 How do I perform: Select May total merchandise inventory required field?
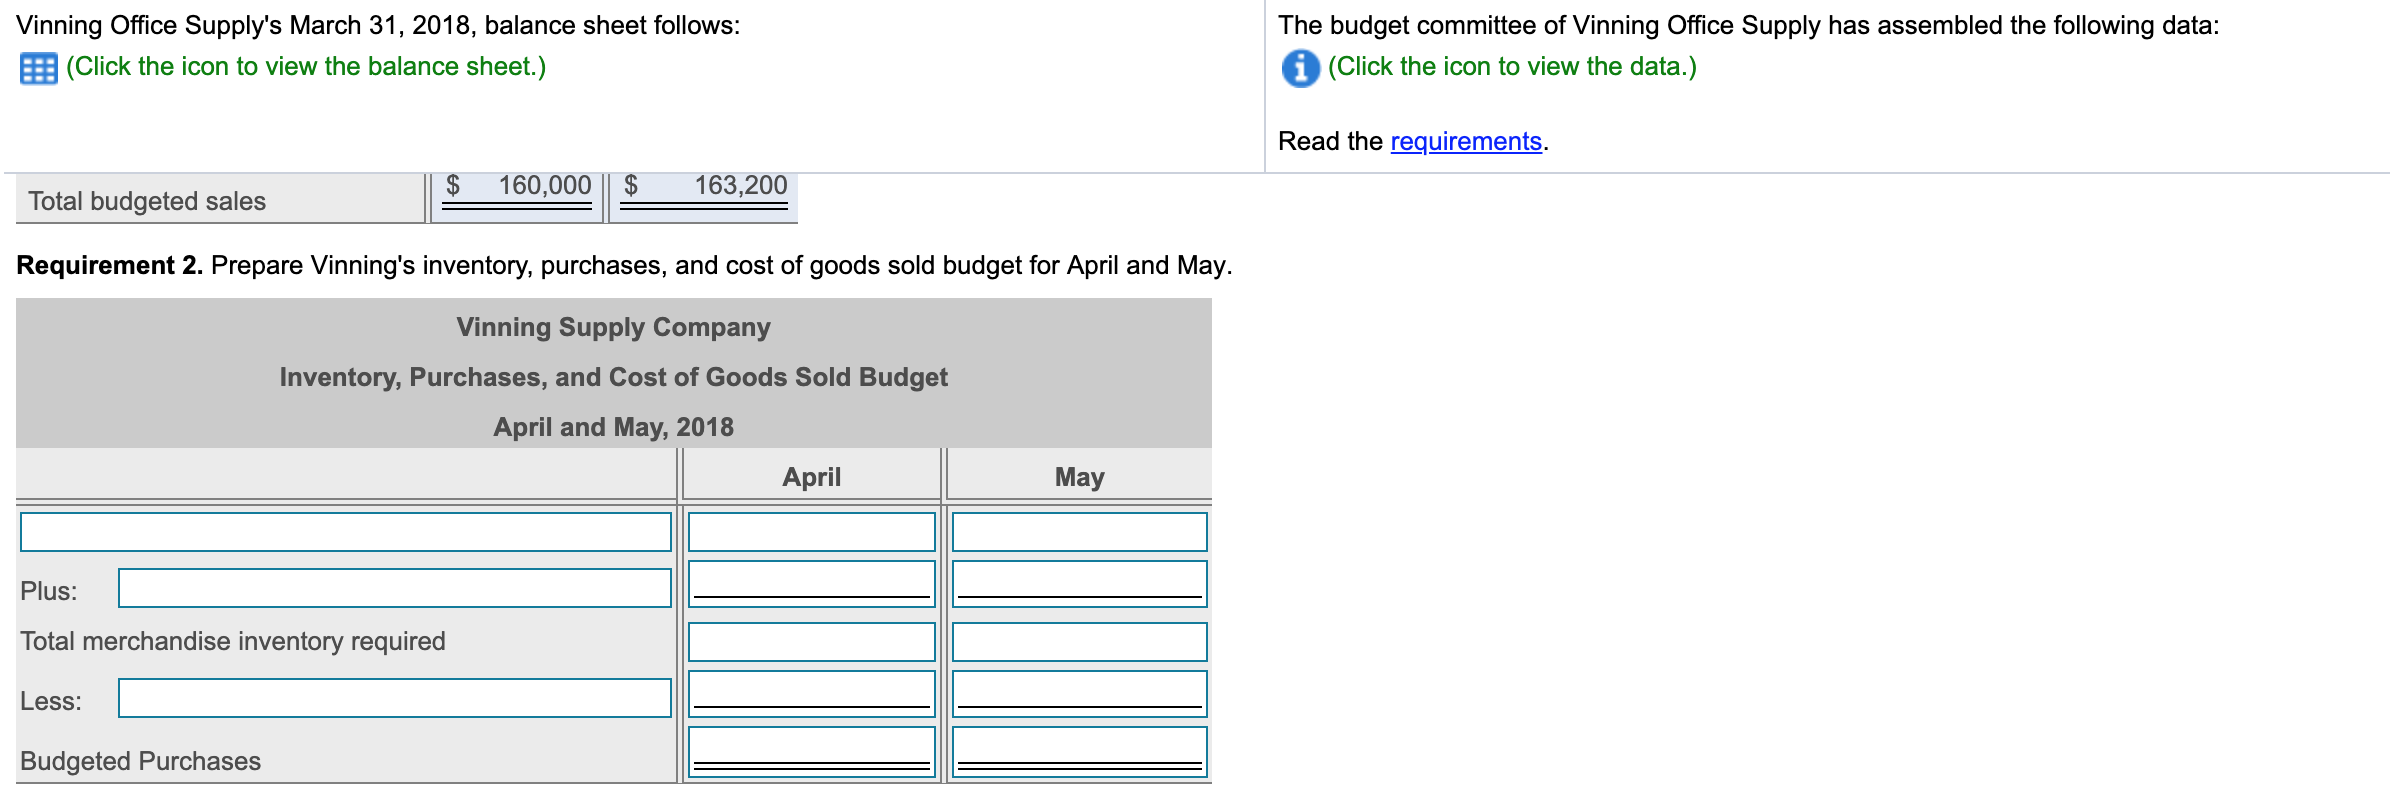pyautogui.click(x=1080, y=642)
